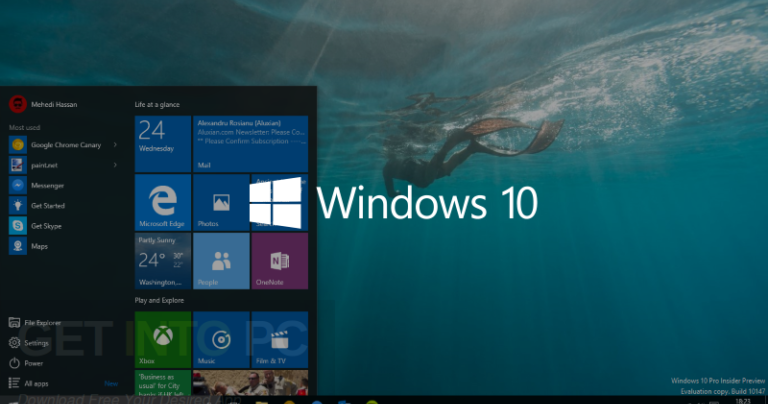
Task: Open the Mail live tile
Action: pos(250,144)
